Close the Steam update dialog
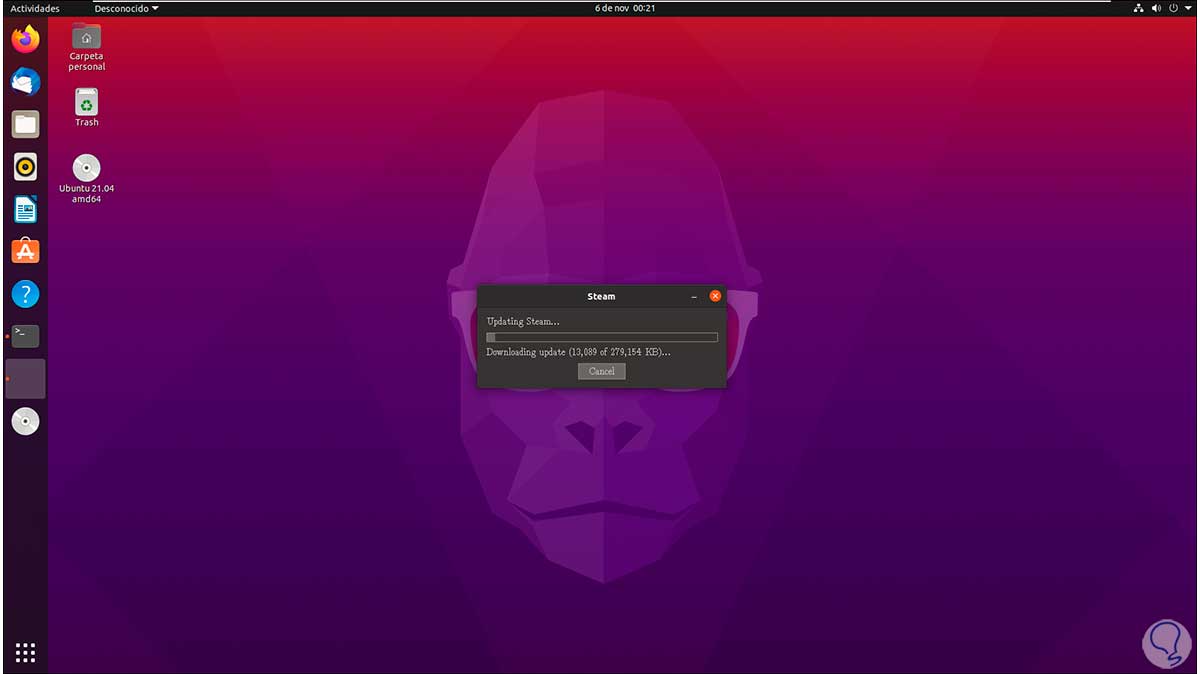The height and width of the screenshot is (674, 1200). (x=715, y=296)
